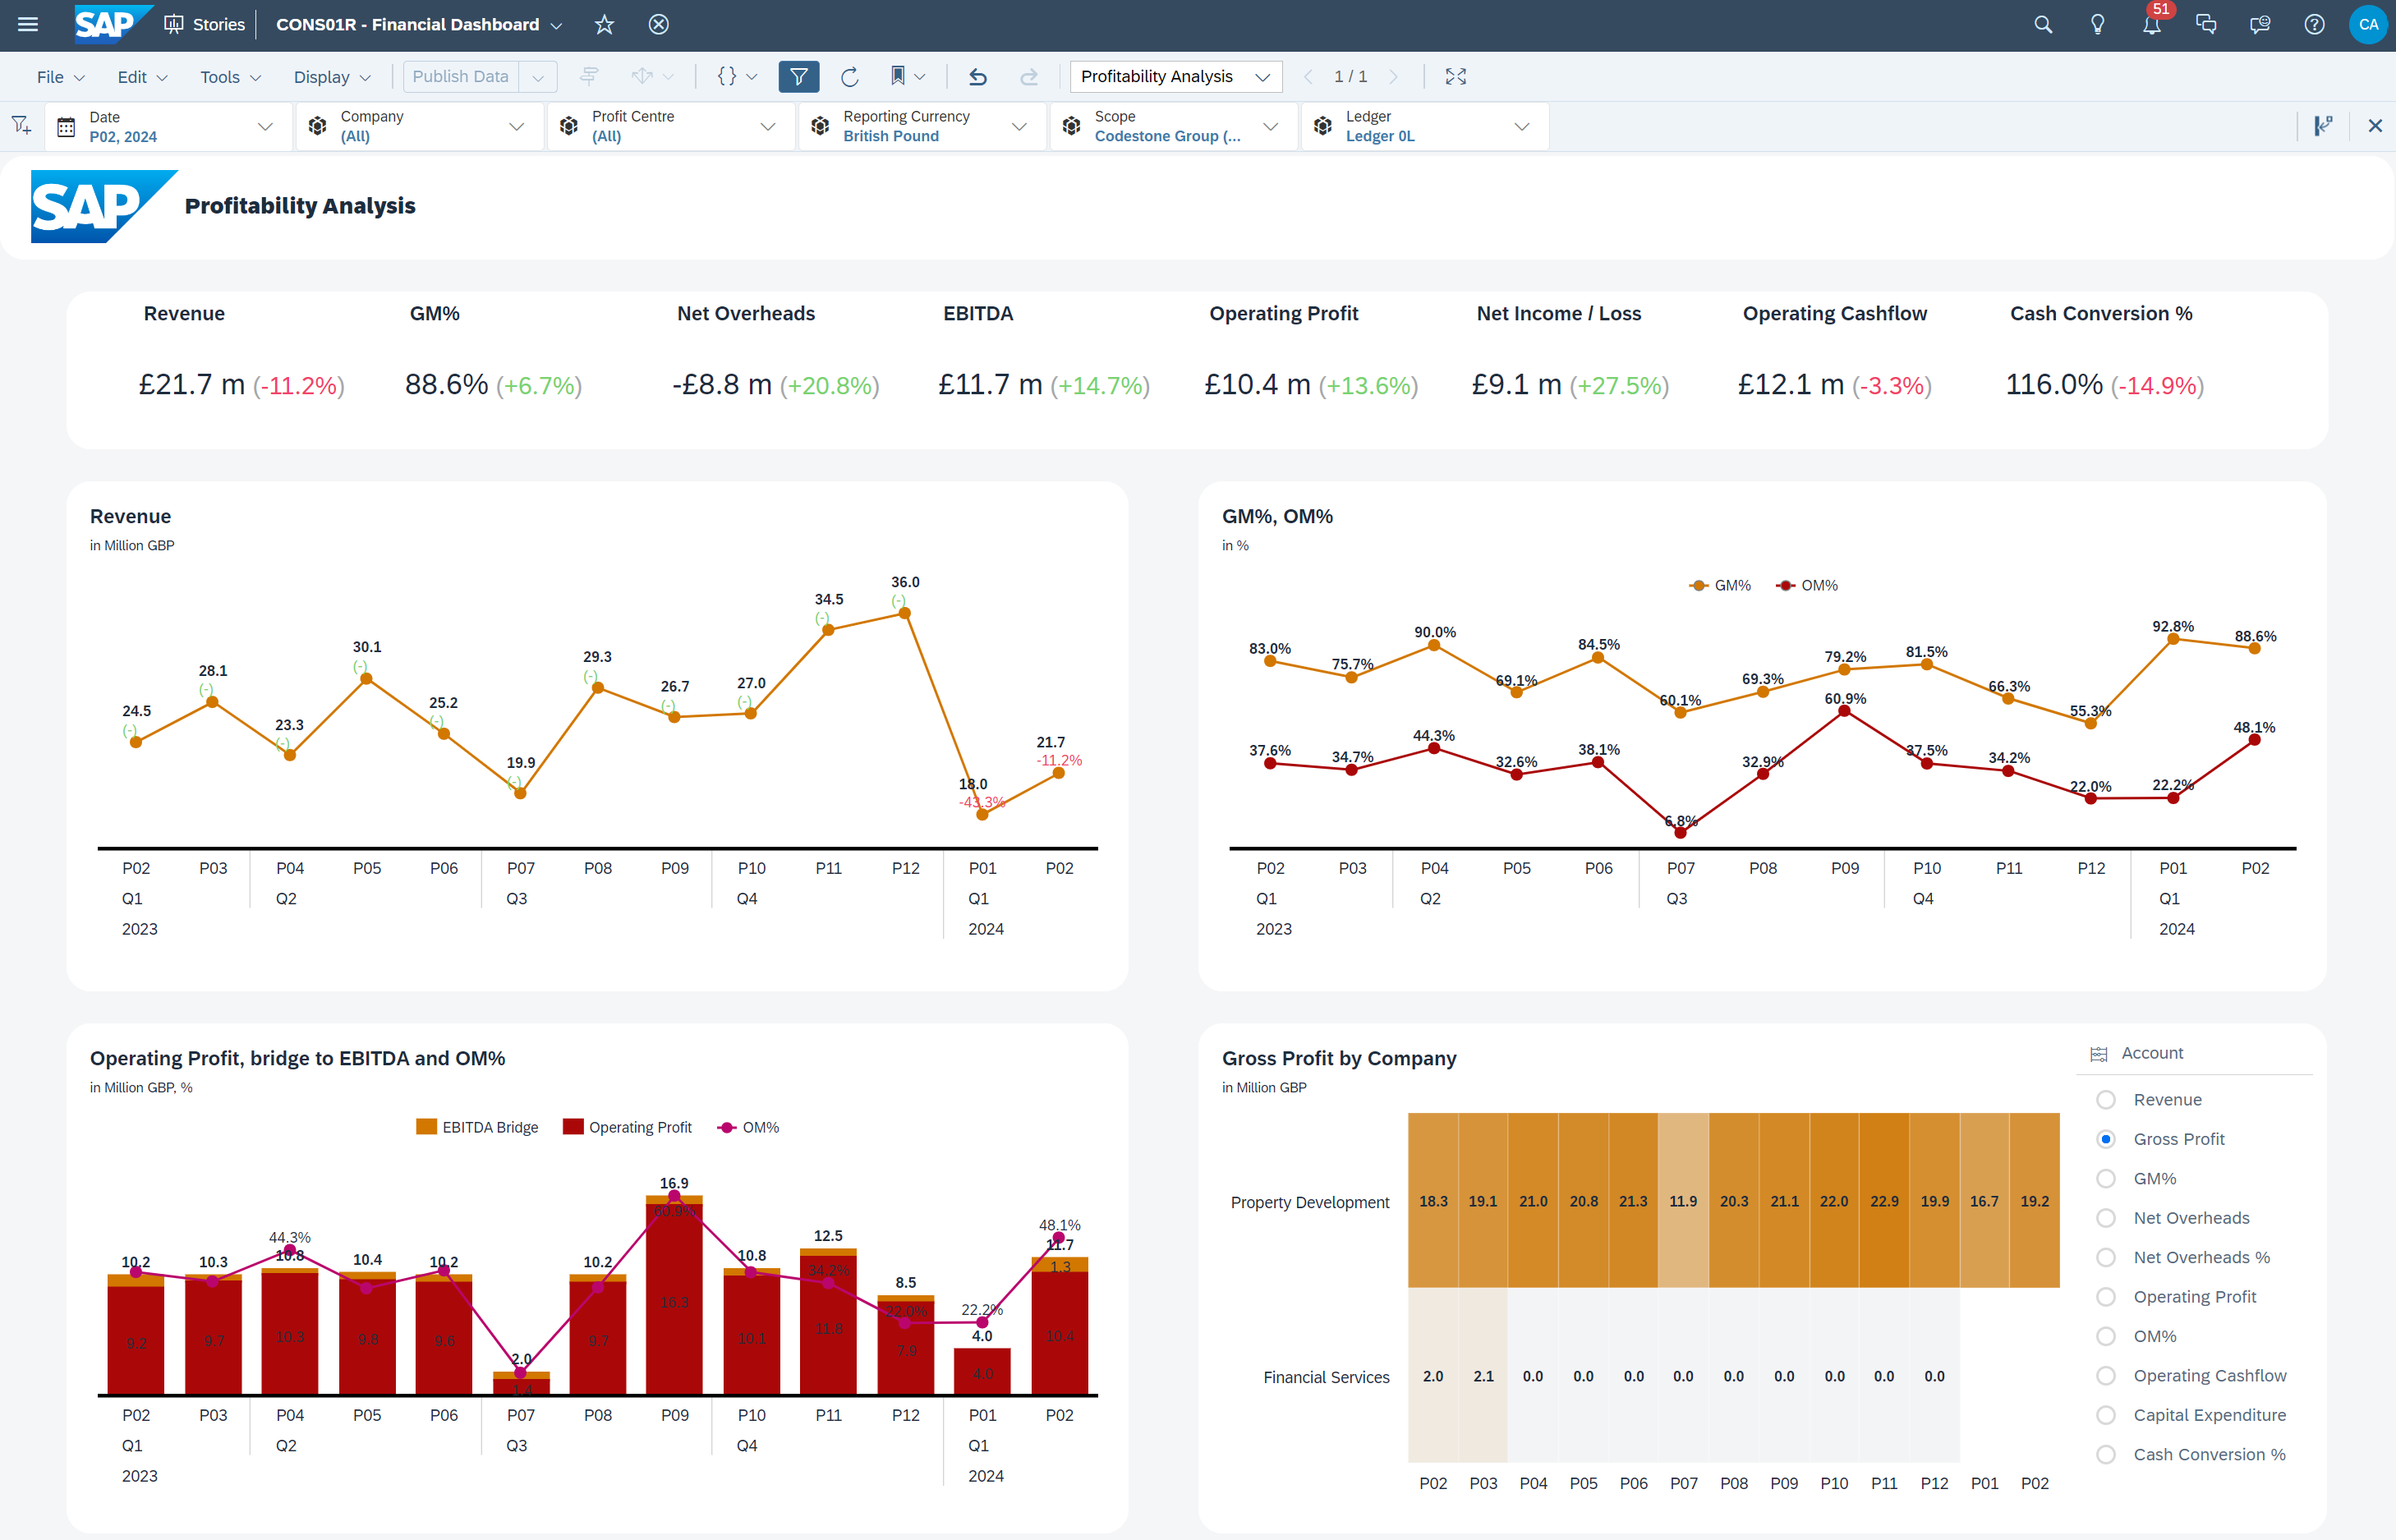Close the story with circled X icon
Viewport: 2396px width, 1540px height.
click(x=658, y=24)
